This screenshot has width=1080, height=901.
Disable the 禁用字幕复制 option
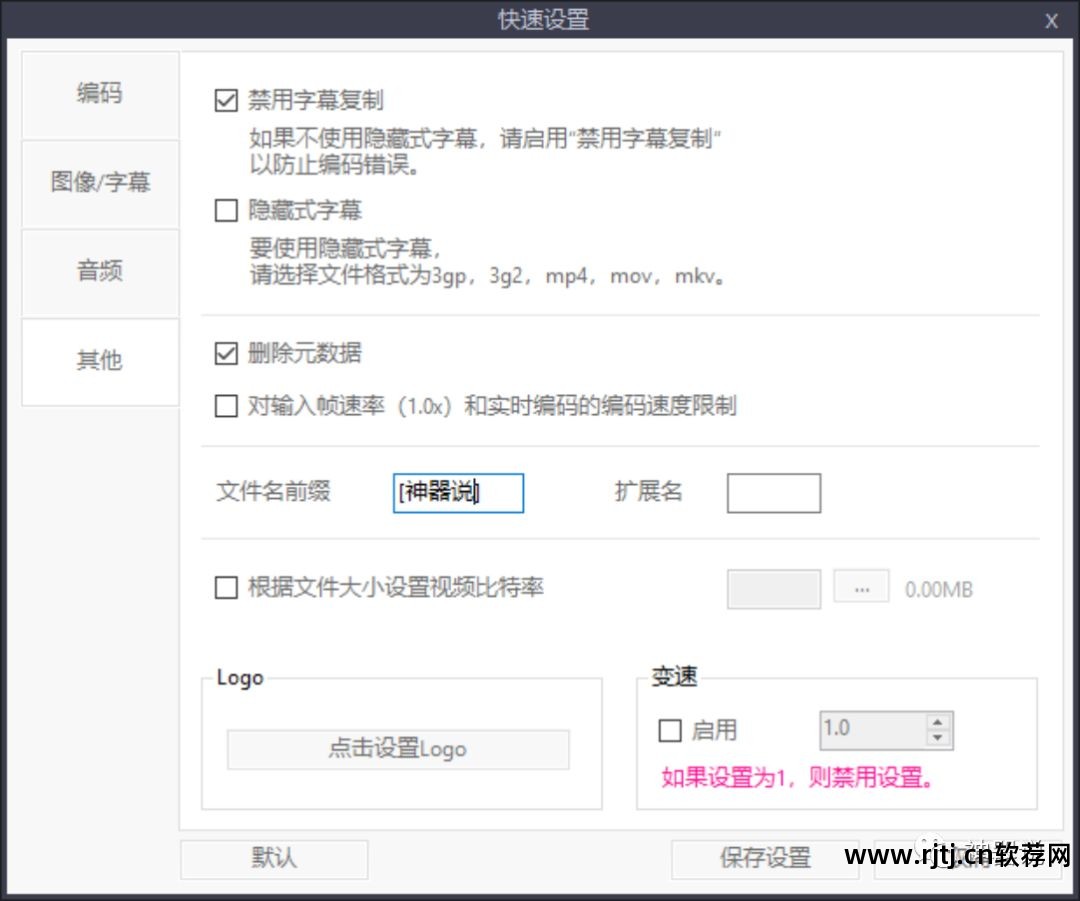pos(226,100)
